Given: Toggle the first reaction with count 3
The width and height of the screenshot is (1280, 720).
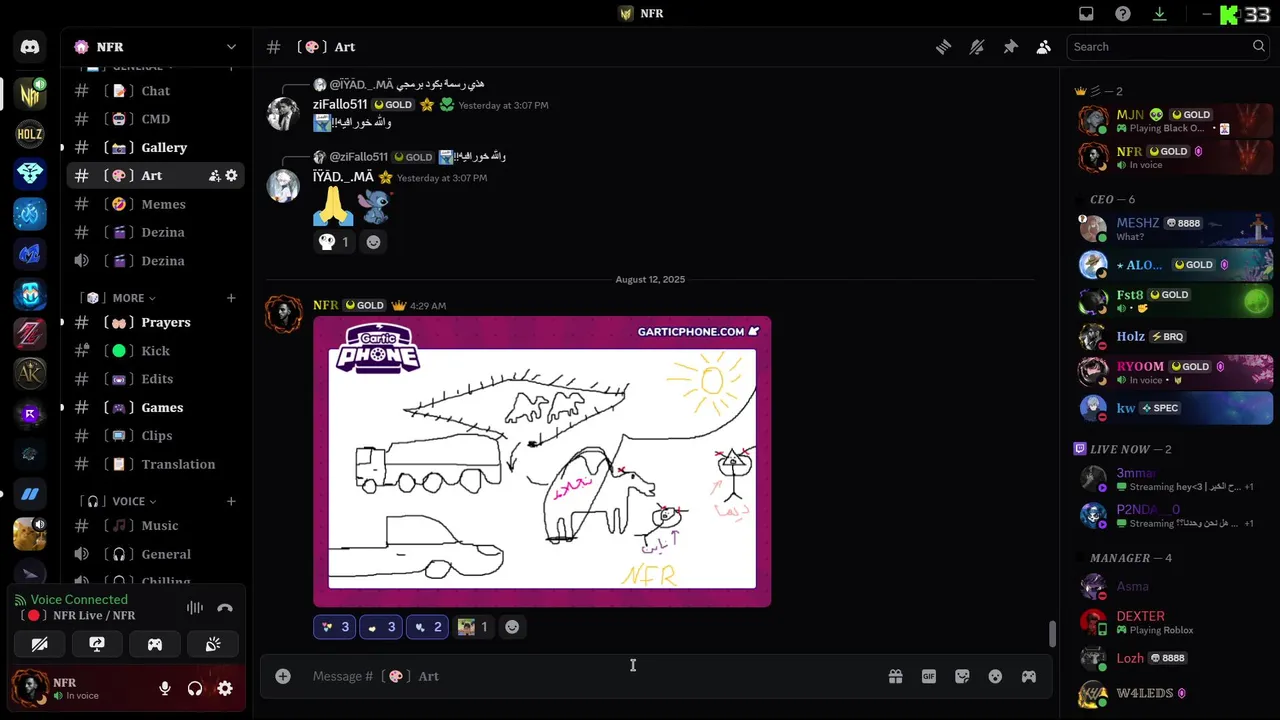Looking at the screenshot, I should click(x=334, y=627).
